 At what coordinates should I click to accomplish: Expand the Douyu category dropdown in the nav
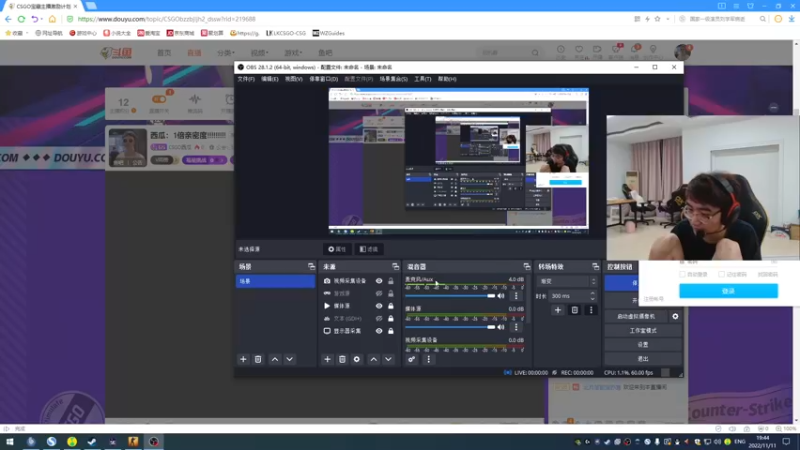[x=226, y=53]
